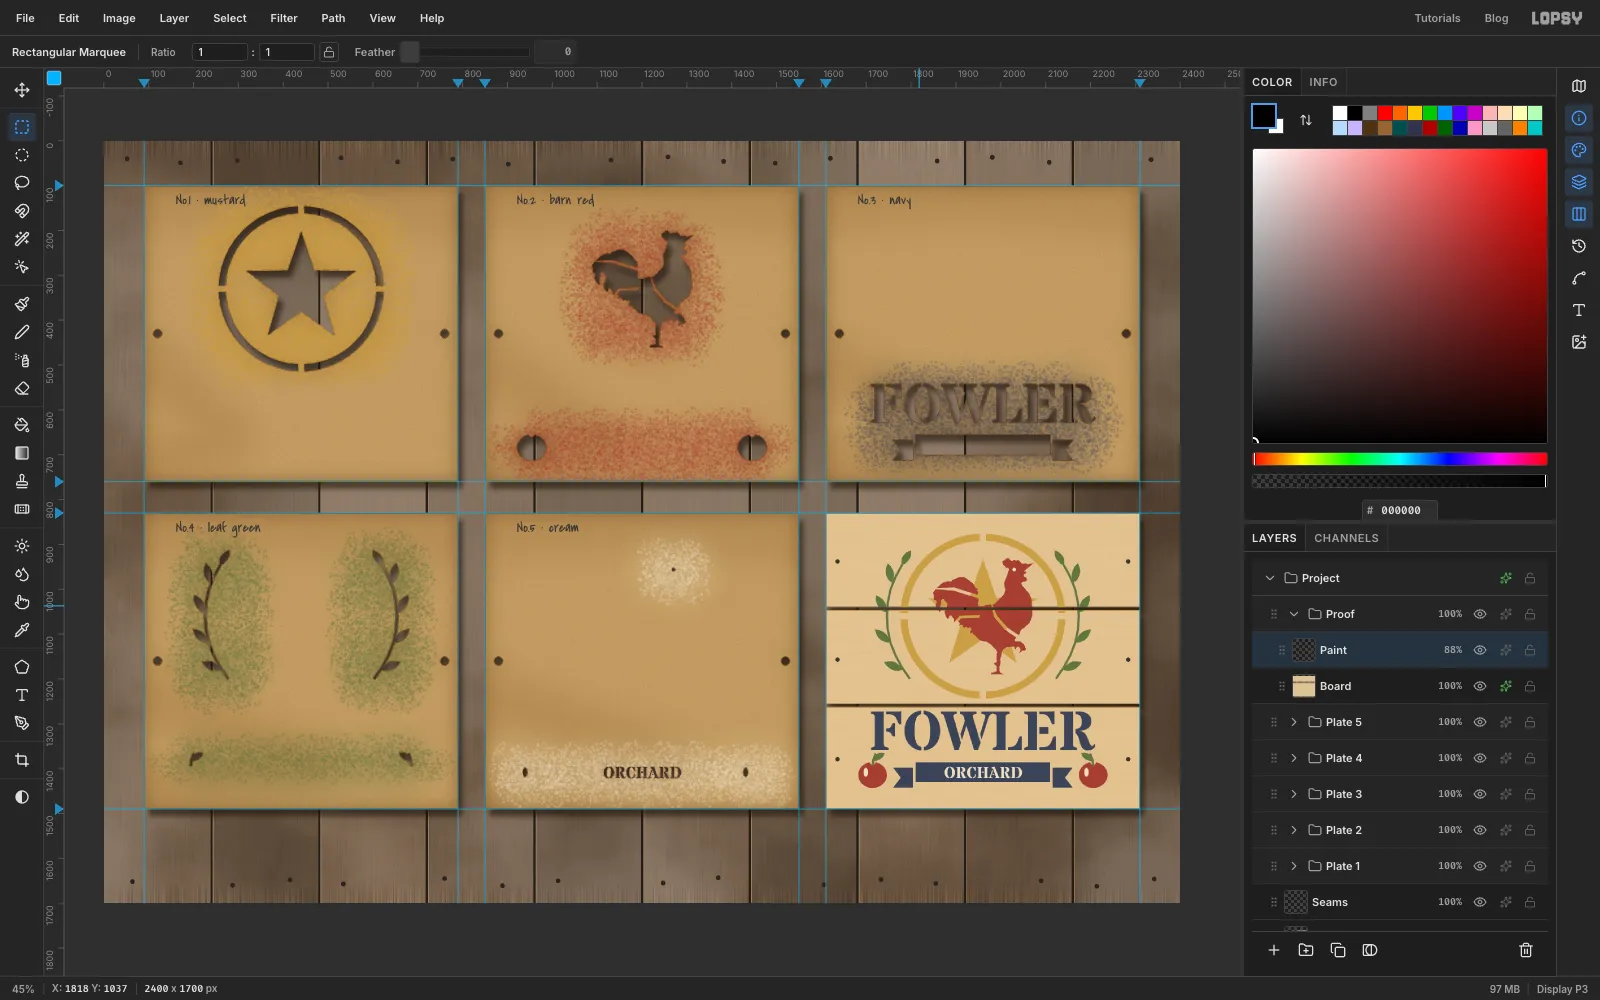
Task: Pick the red swatch in palette
Action: tap(1385, 113)
